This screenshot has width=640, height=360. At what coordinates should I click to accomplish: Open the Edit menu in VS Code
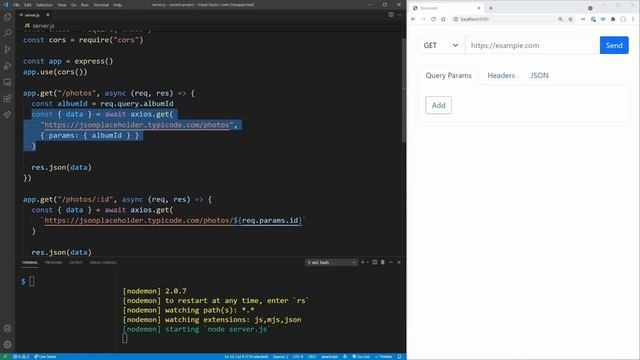pyautogui.click(x=28, y=5)
